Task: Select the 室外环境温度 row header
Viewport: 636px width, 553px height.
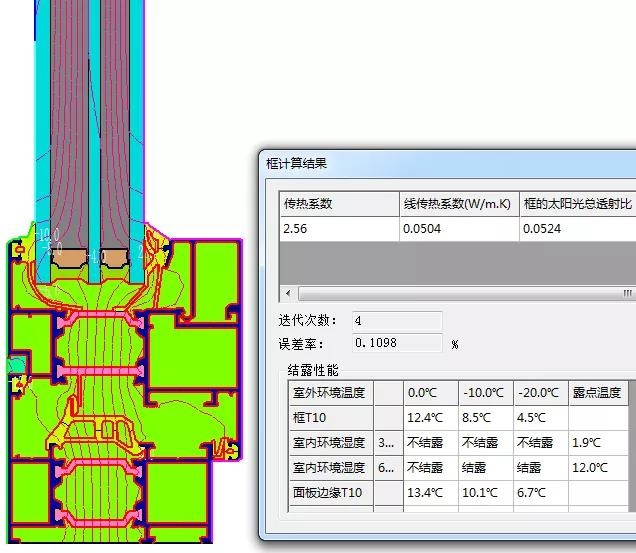Action: [x=331, y=393]
